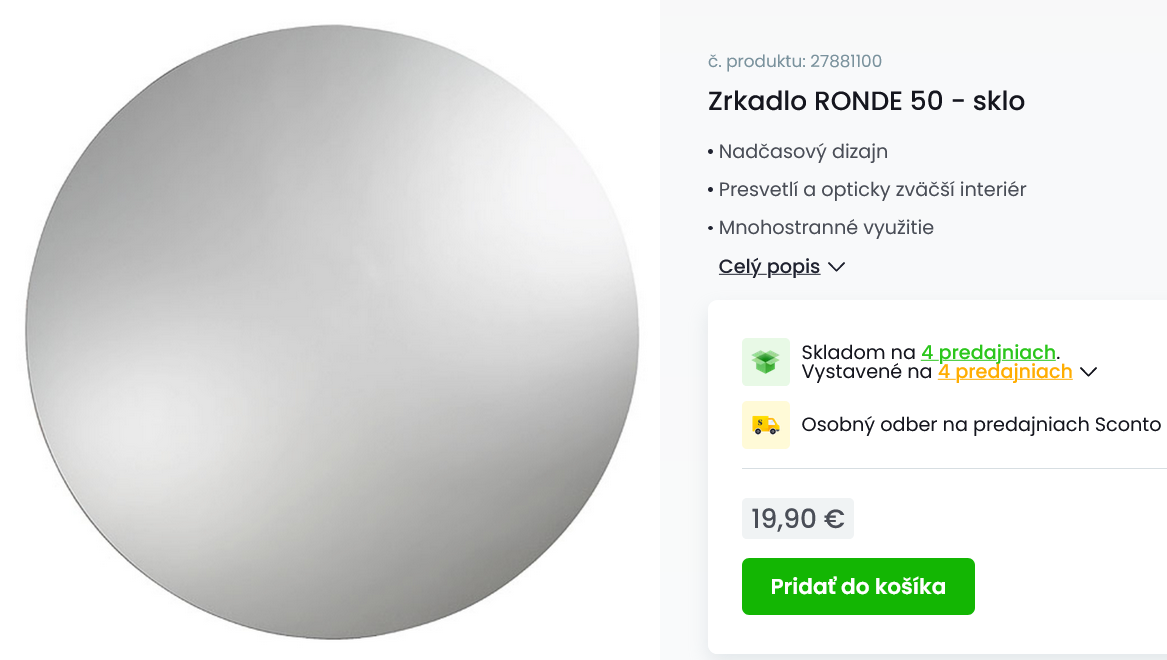Select the product image of the mirror
Image resolution: width=1167 pixels, height=660 pixels.
point(330,330)
